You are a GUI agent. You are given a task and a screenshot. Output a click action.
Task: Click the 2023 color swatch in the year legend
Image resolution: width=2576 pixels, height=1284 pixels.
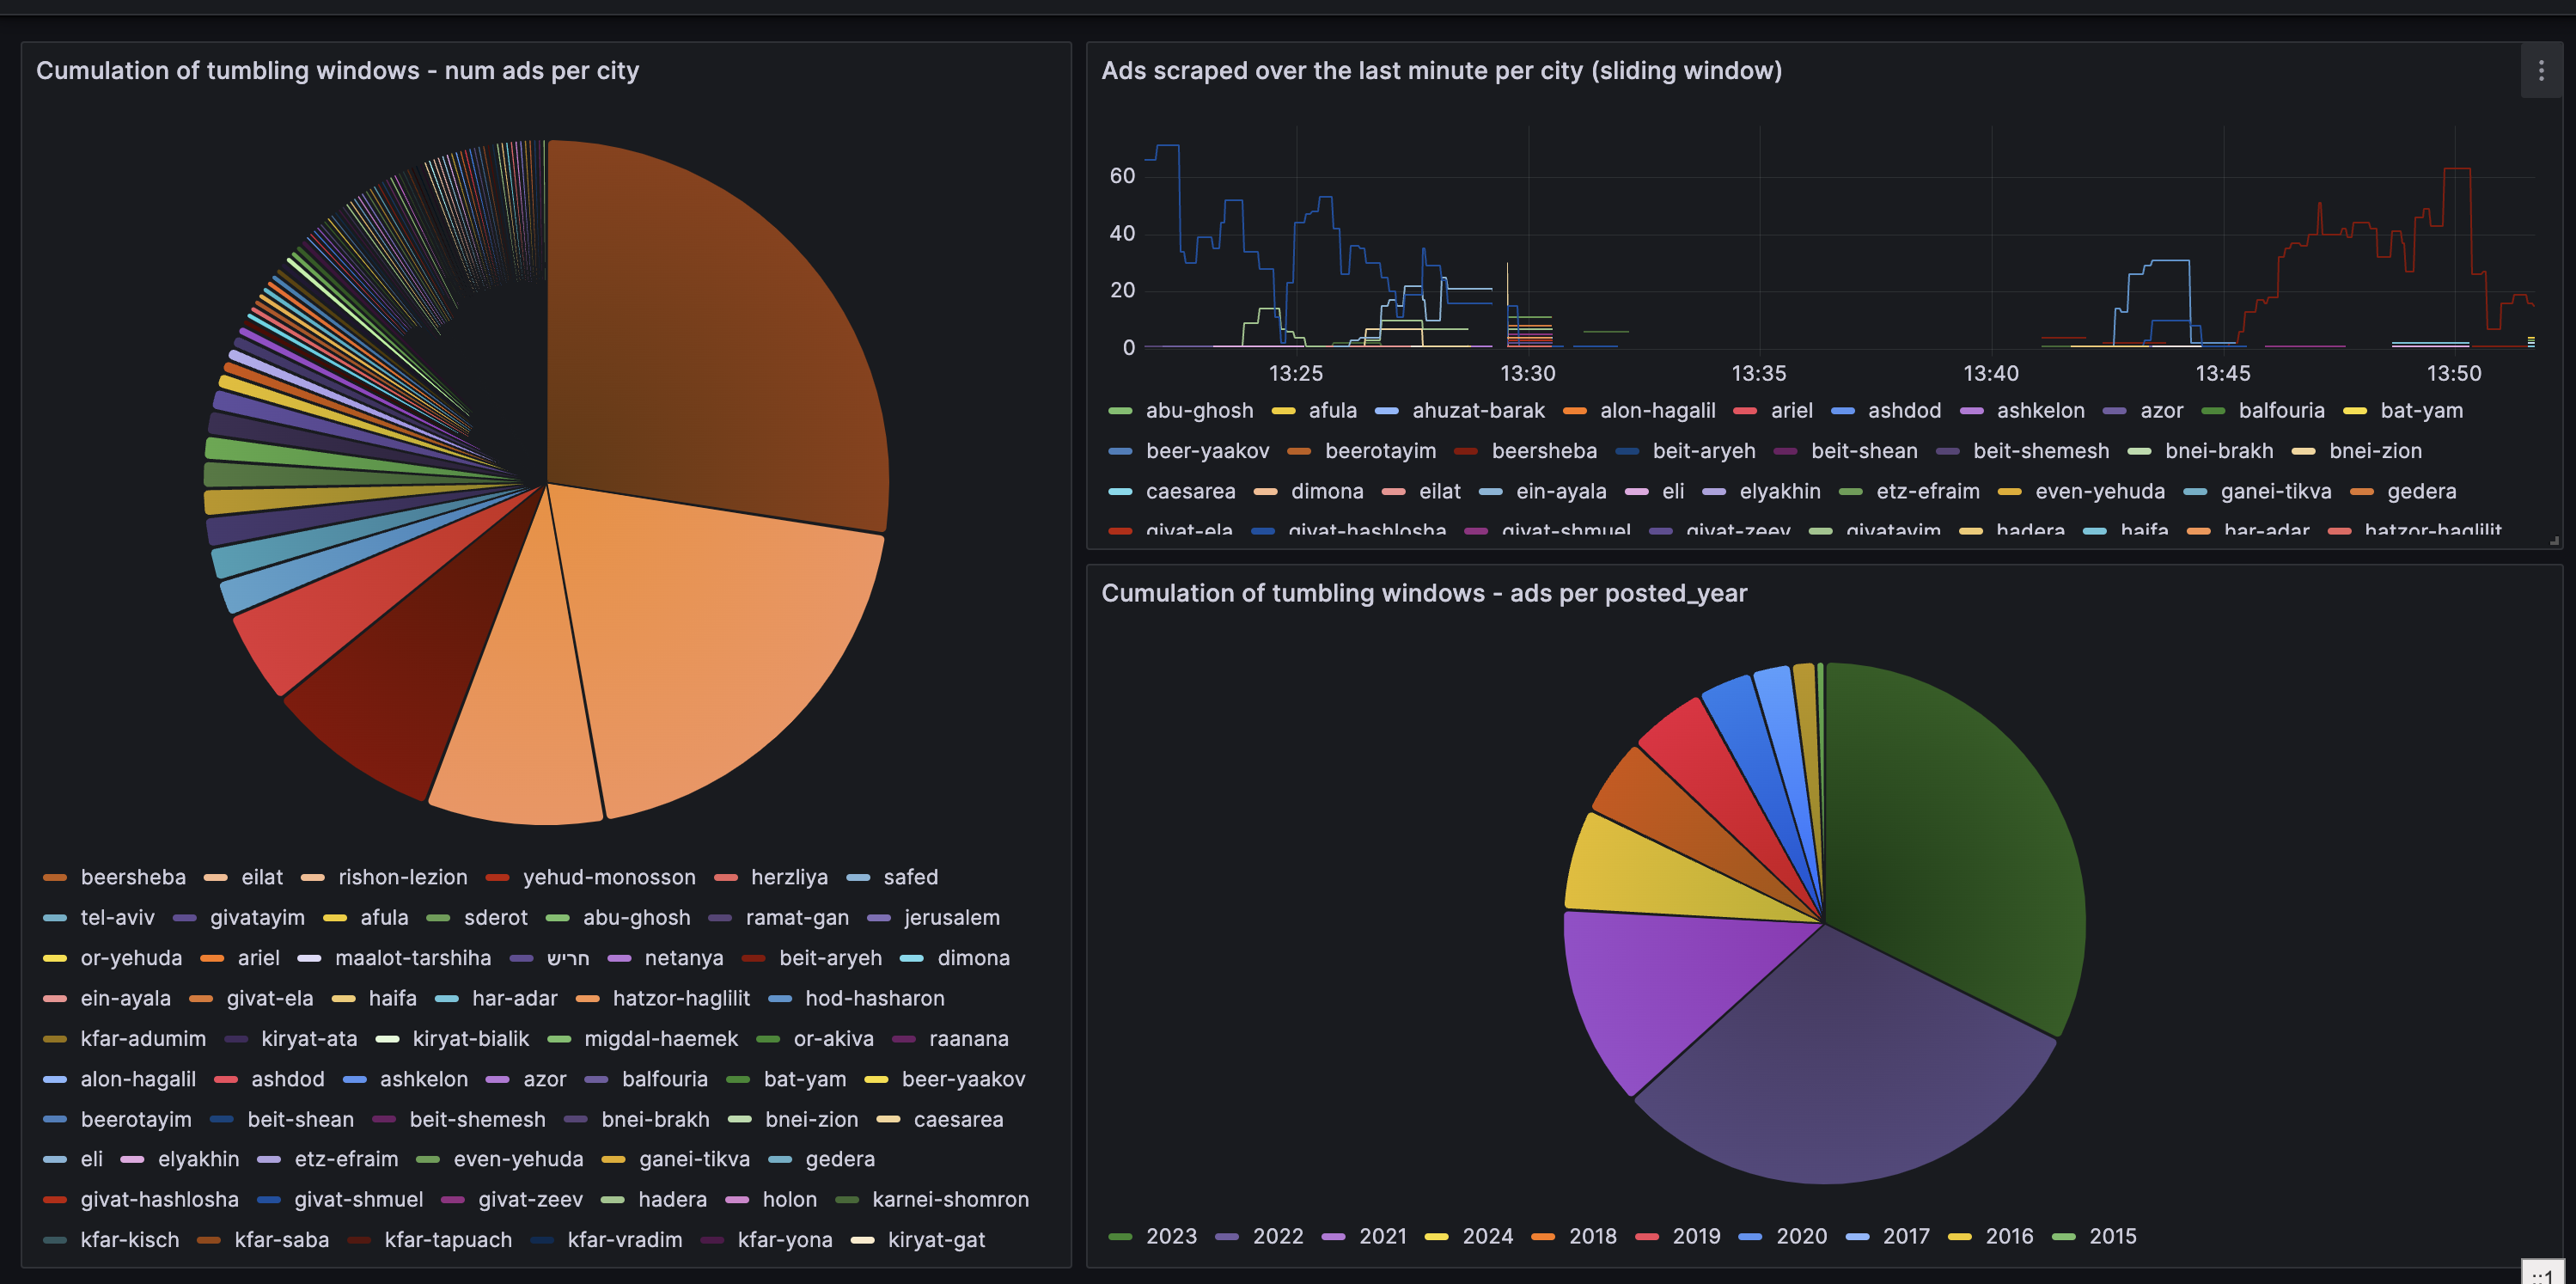pos(1120,1237)
